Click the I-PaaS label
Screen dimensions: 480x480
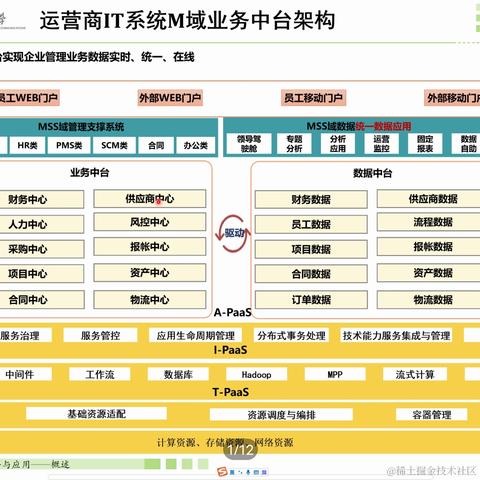pos(230,350)
